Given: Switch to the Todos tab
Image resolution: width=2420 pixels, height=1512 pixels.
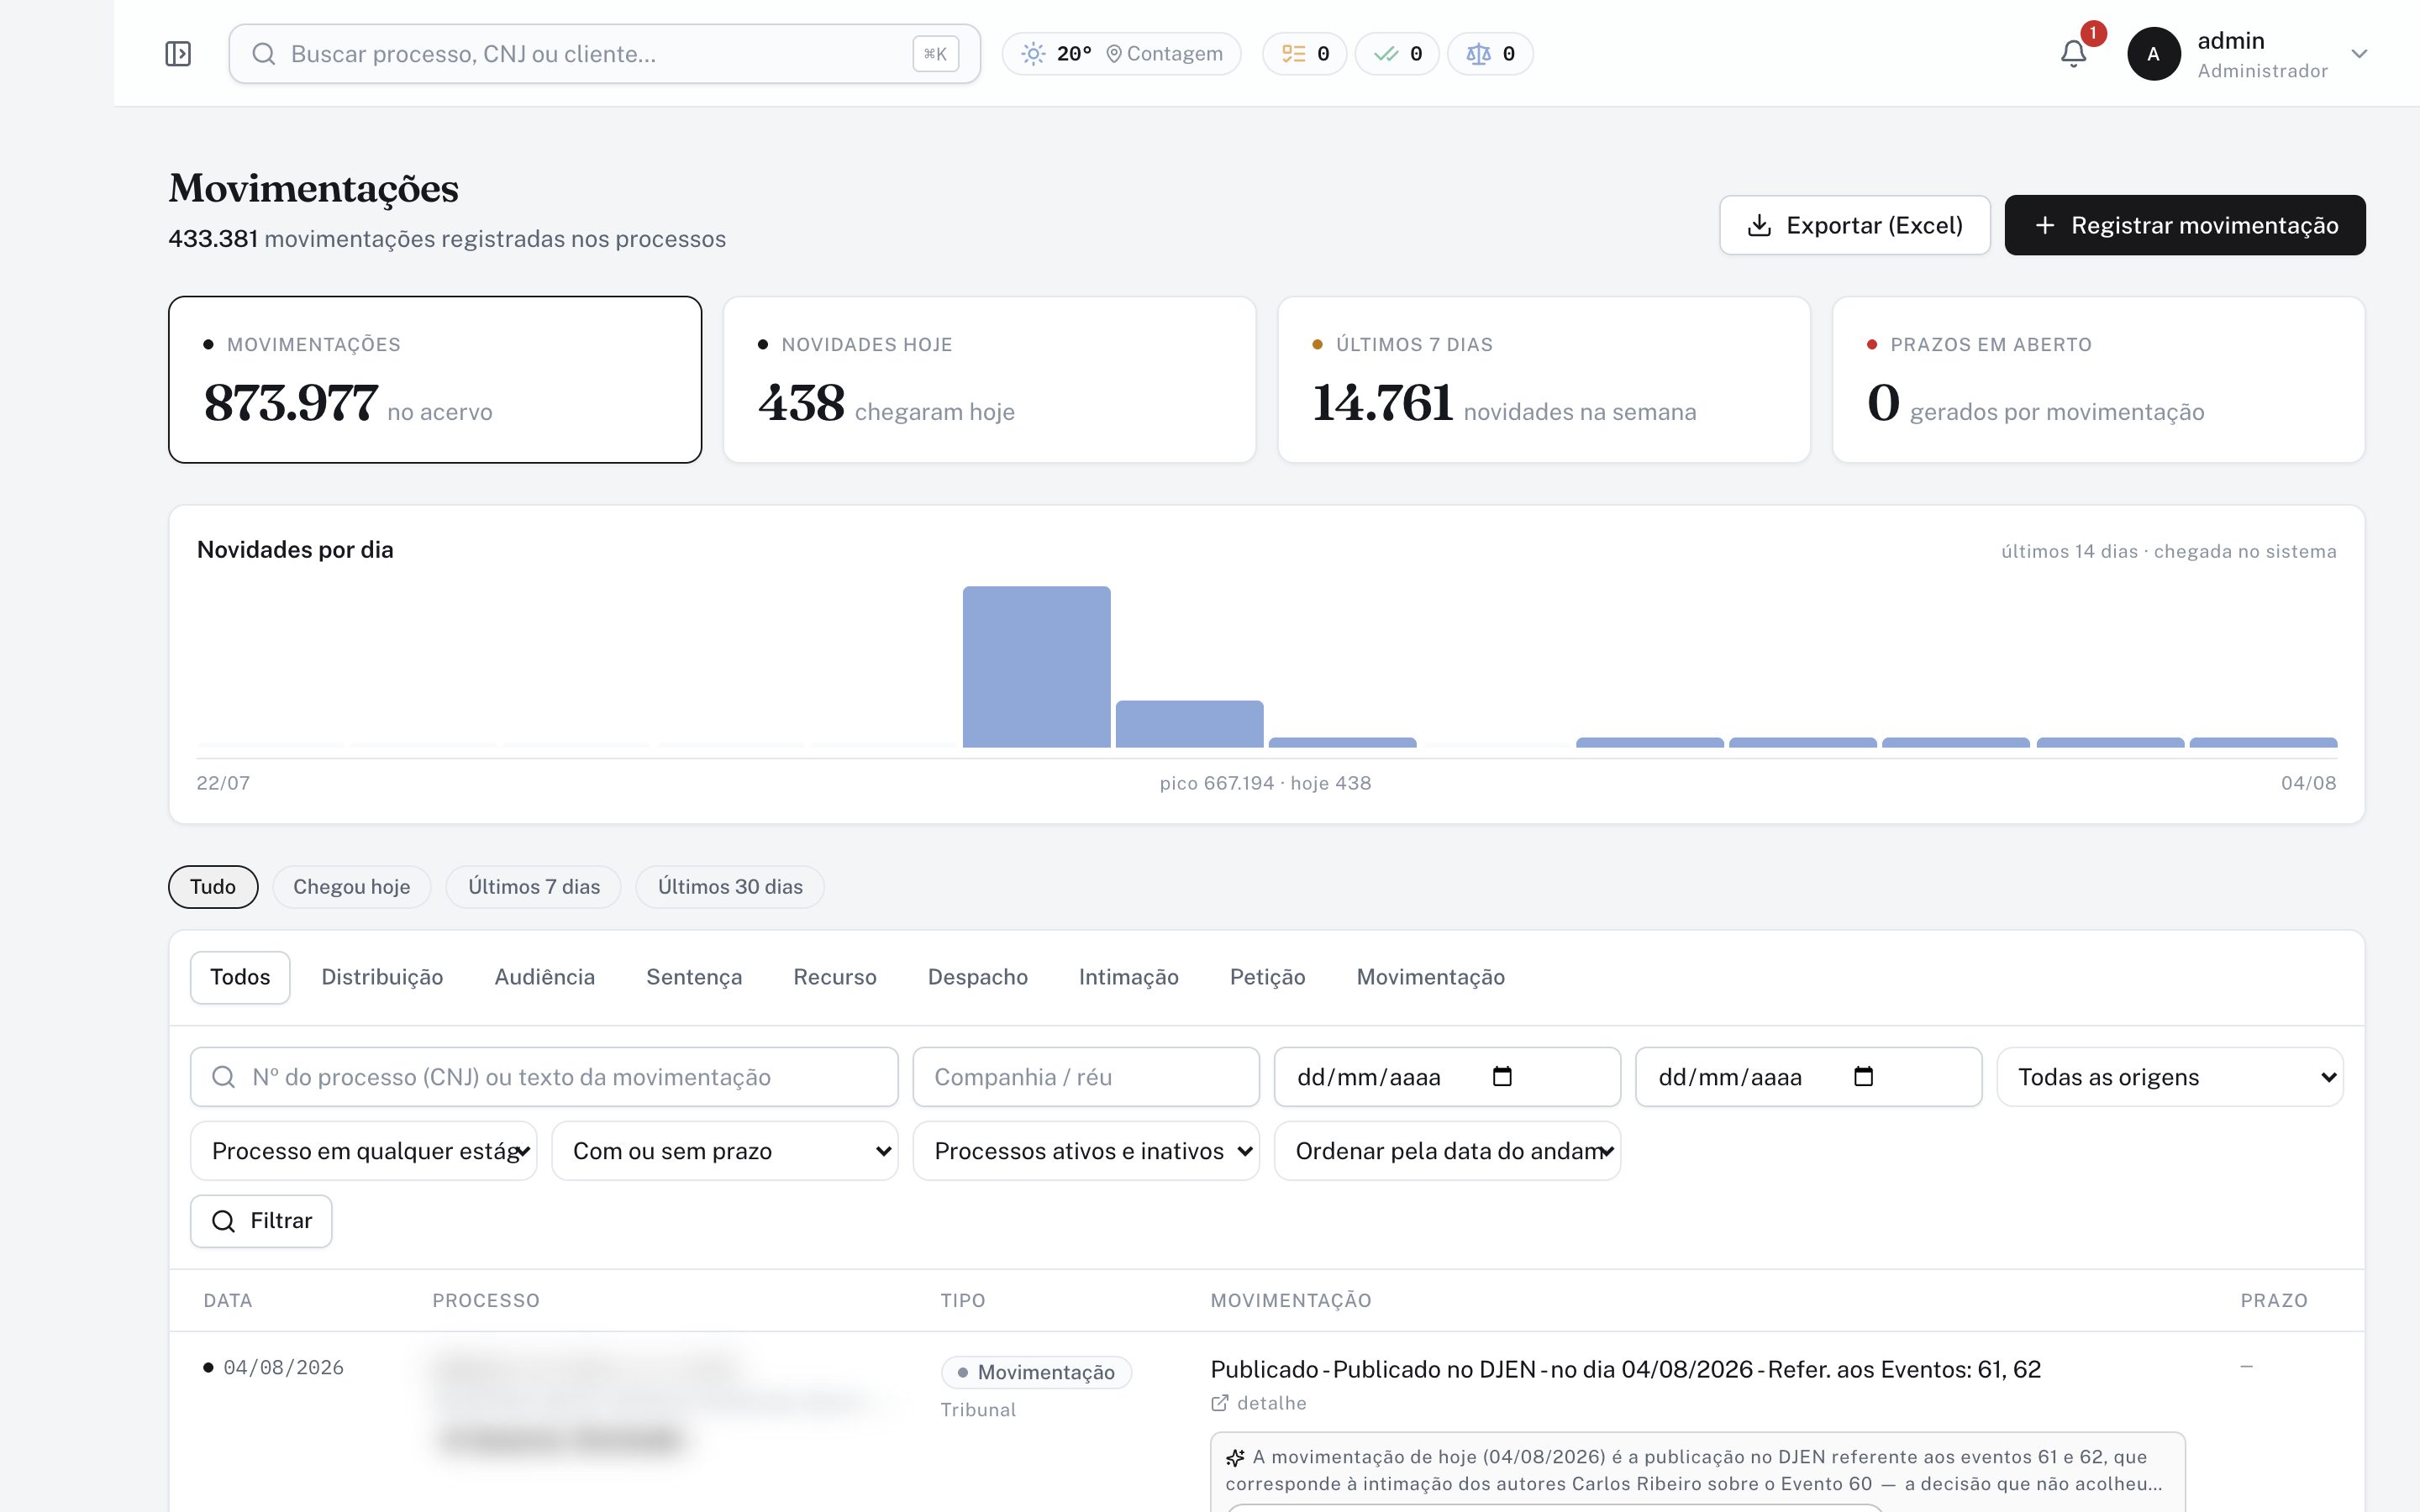Looking at the screenshot, I should [240, 977].
